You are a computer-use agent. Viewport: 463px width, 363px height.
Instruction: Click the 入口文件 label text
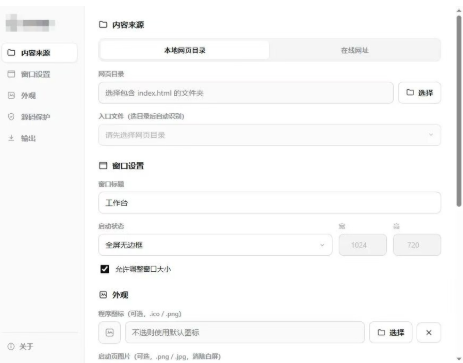point(141,116)
